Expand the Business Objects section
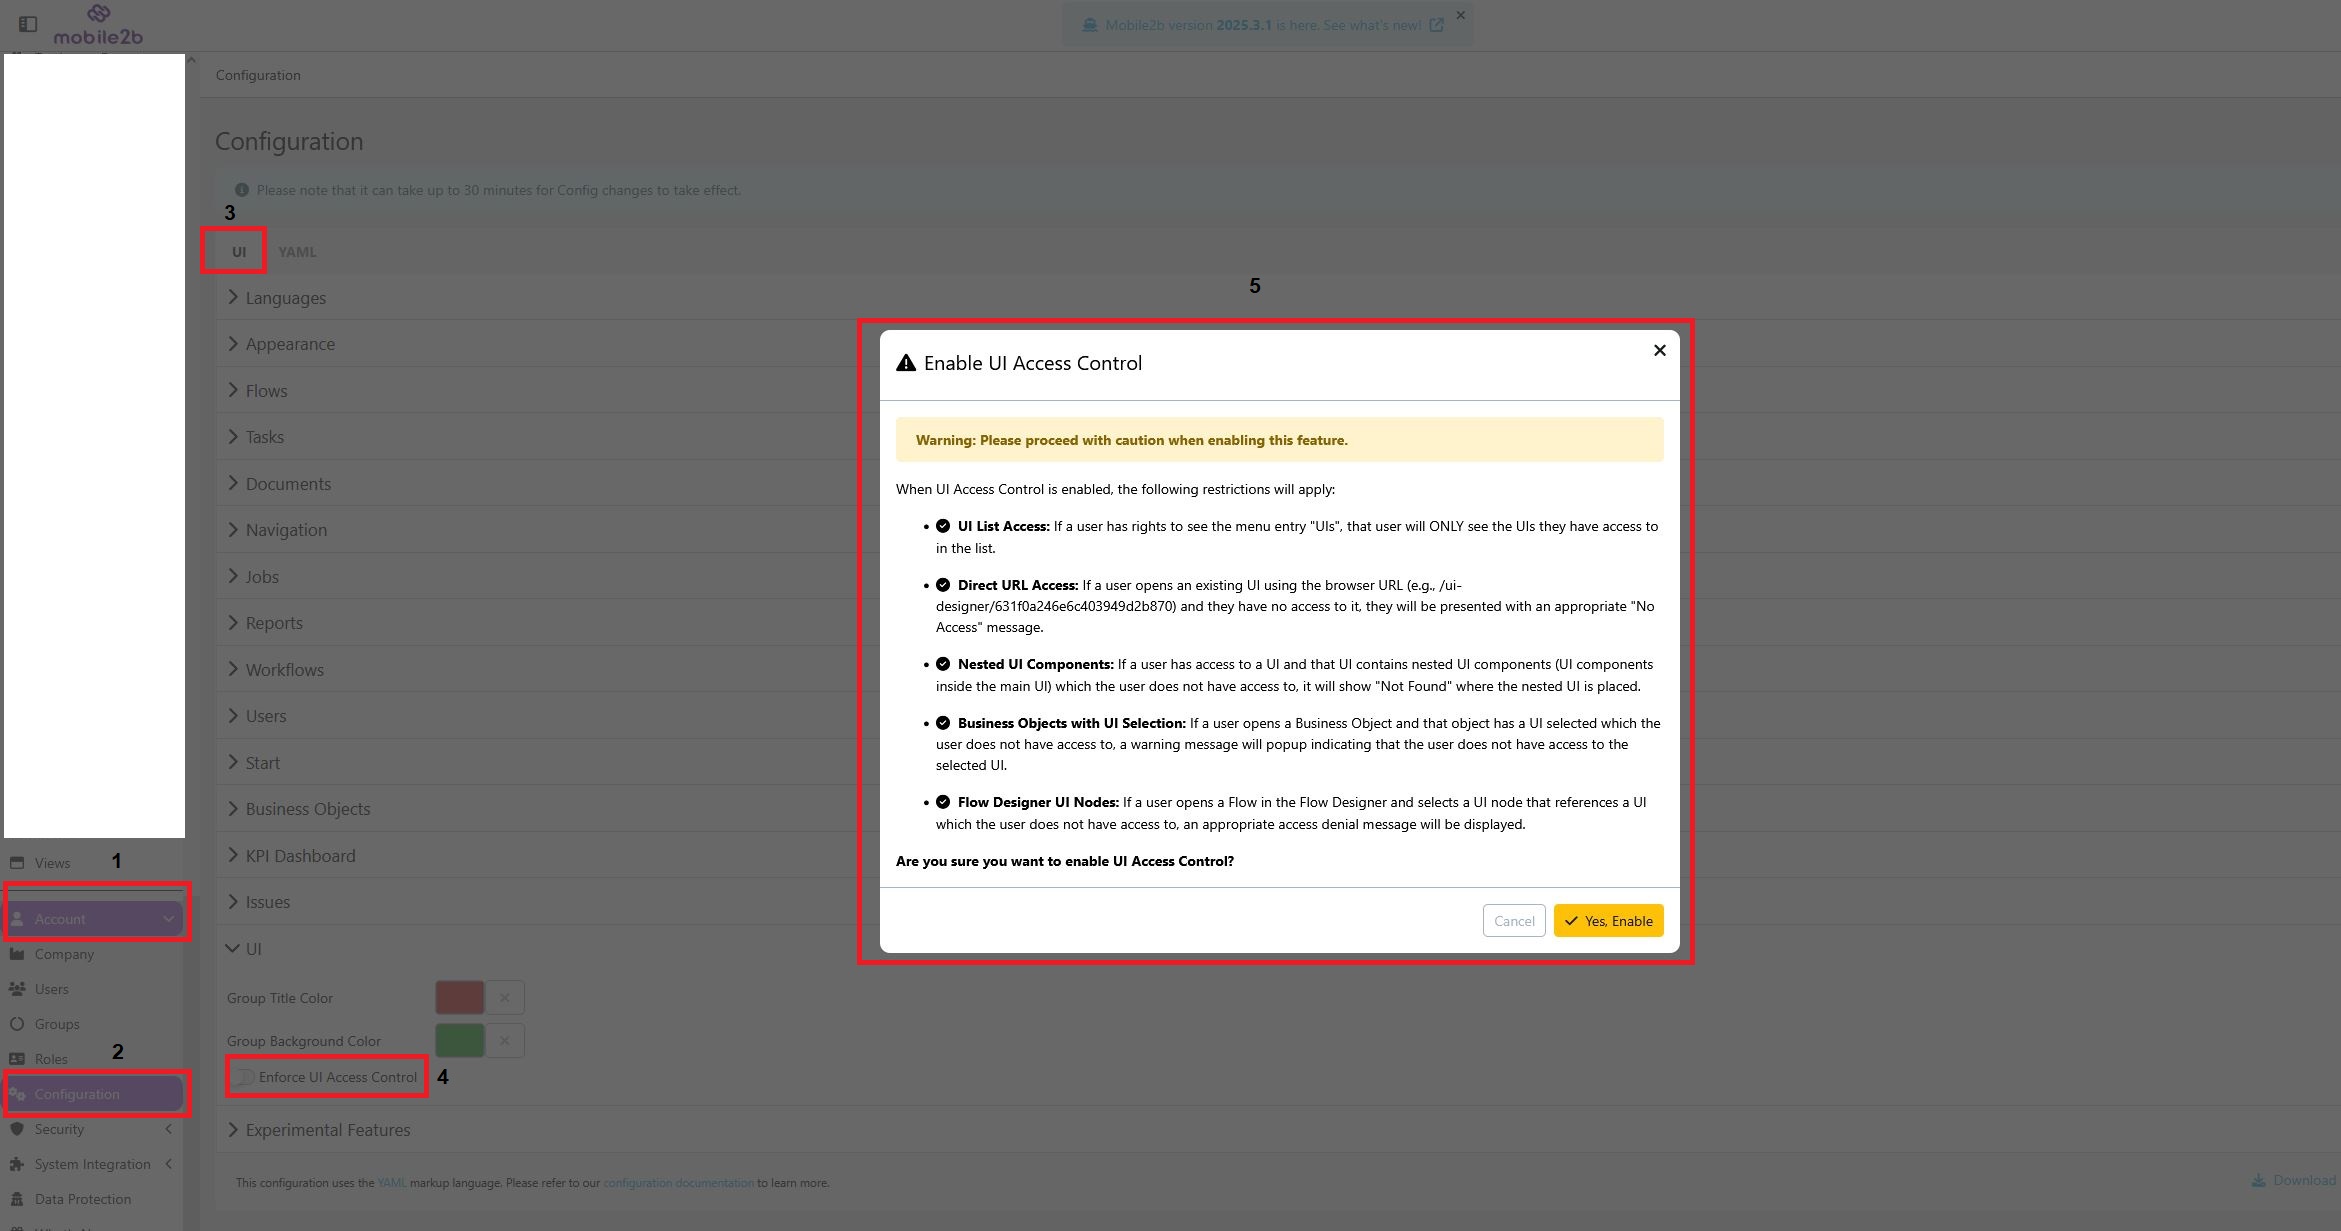Screen dimensions: 2341x1231 [306, 808]
